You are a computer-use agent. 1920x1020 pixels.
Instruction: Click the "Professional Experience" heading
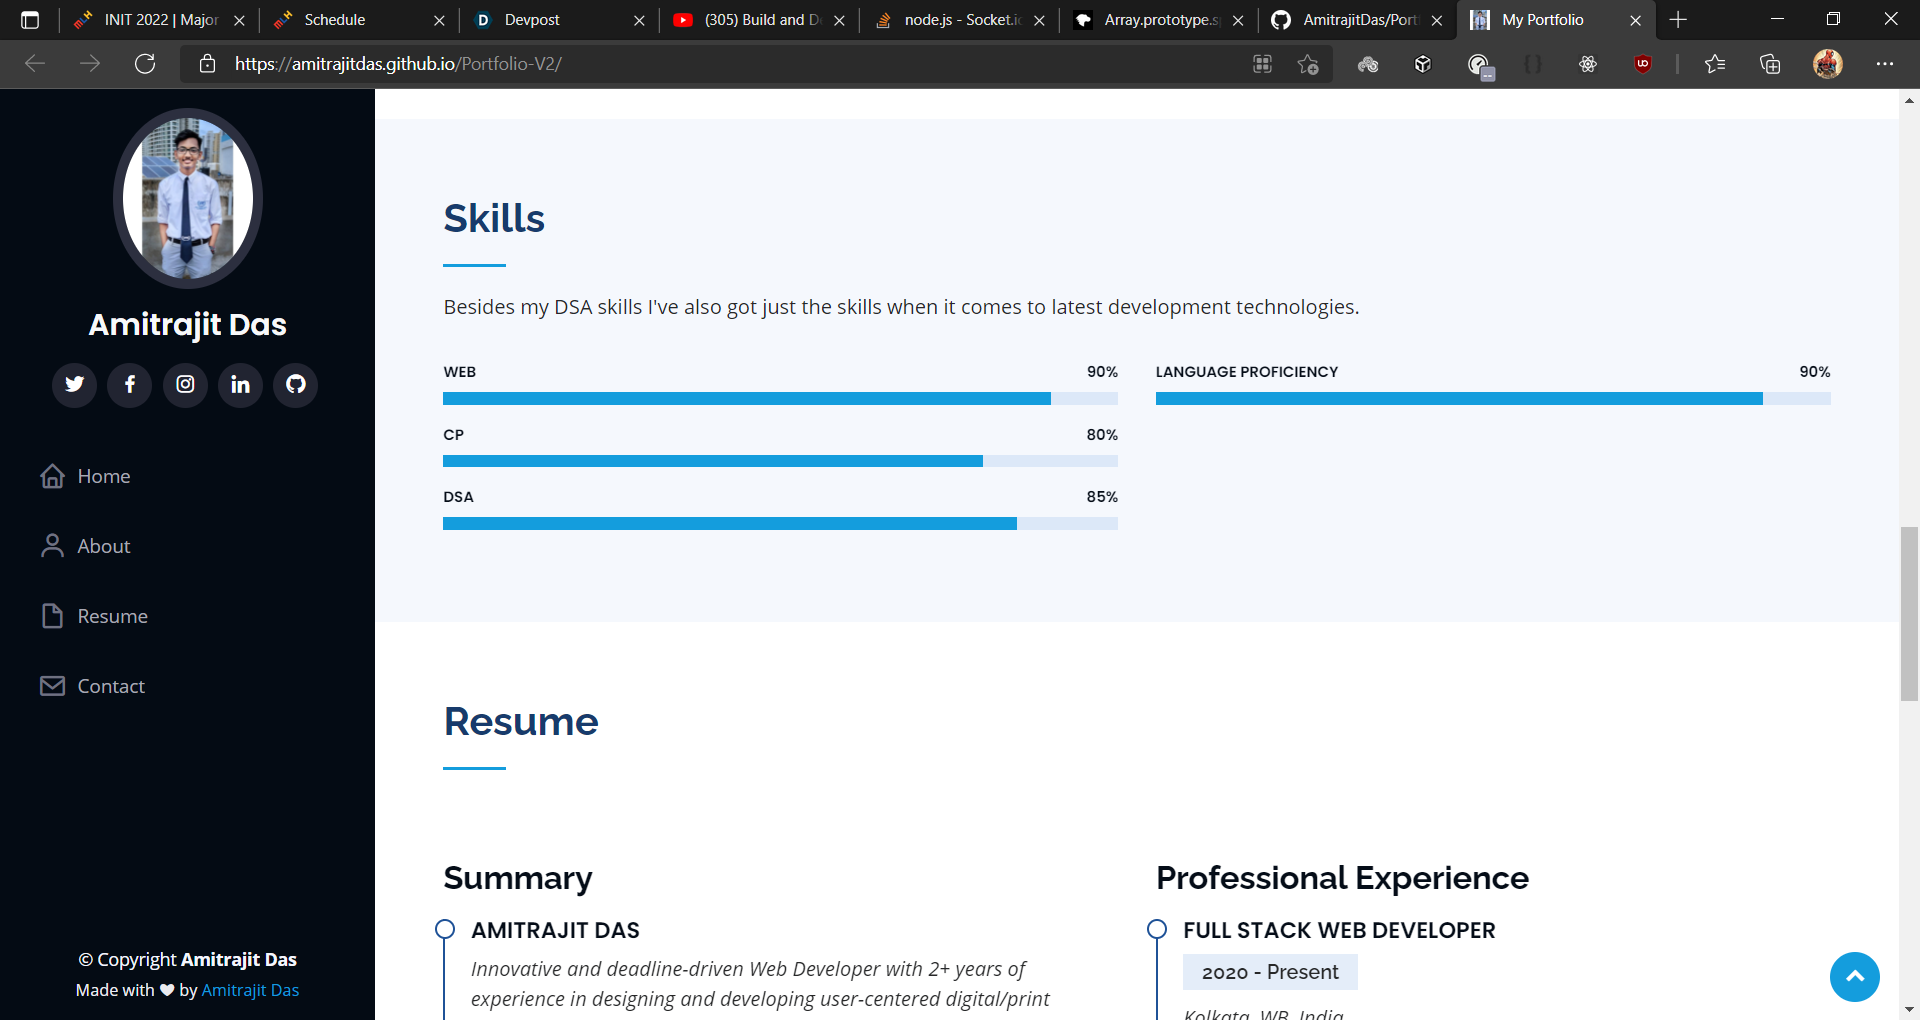click(x=1342, y=878)
